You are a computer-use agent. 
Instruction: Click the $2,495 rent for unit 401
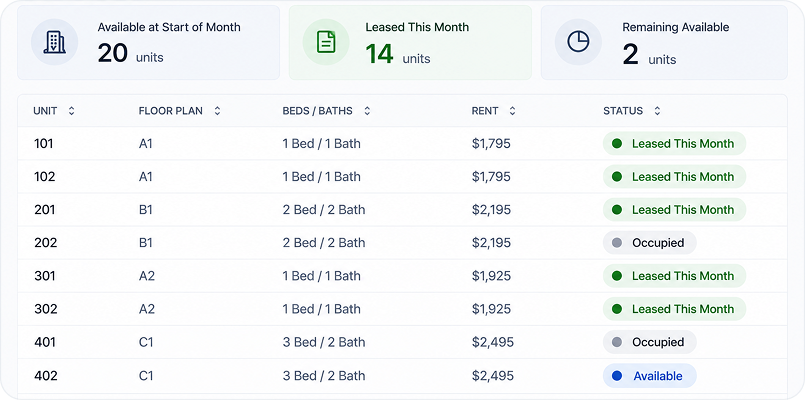(x=493, y=342)
